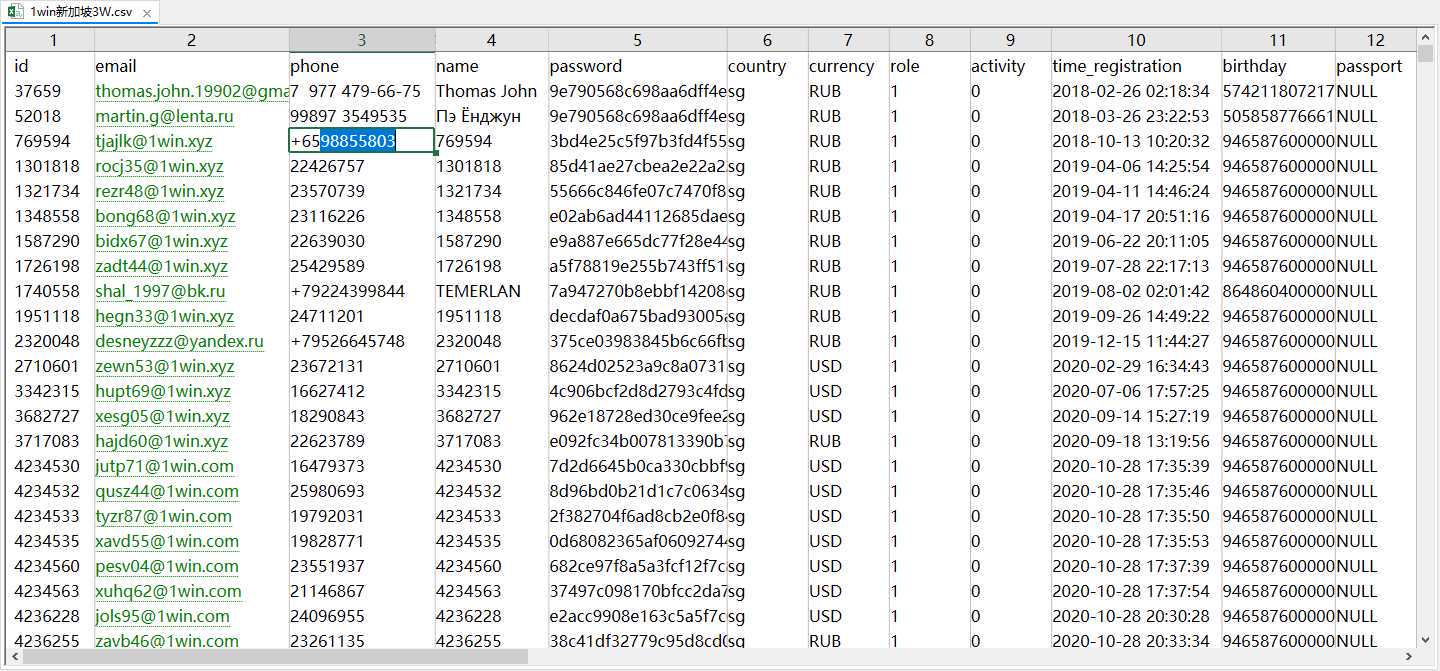Screen dimensions: 1440x671
Task: Click the vertical scrollbar down arrow
Action: (1425, 641)
